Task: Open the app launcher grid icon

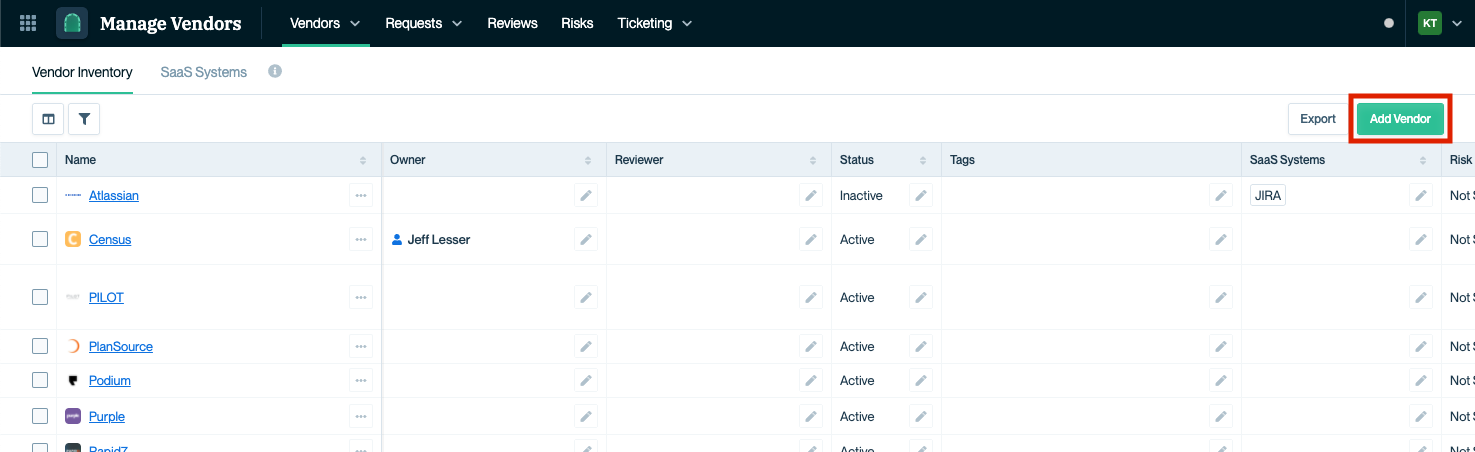Action: coord(28,23)
